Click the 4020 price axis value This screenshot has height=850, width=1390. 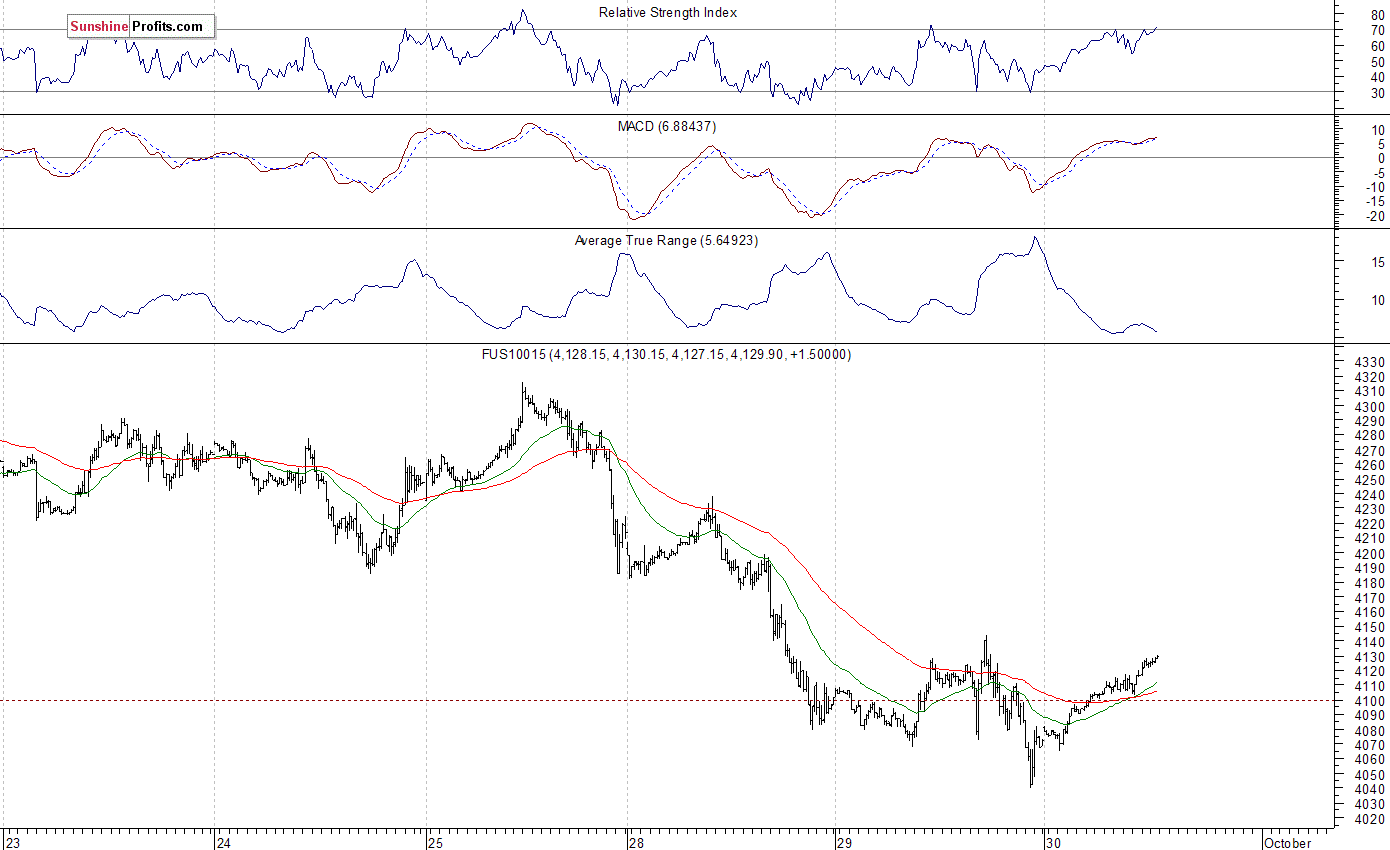pyautogui.click(x=1369, y=819)
